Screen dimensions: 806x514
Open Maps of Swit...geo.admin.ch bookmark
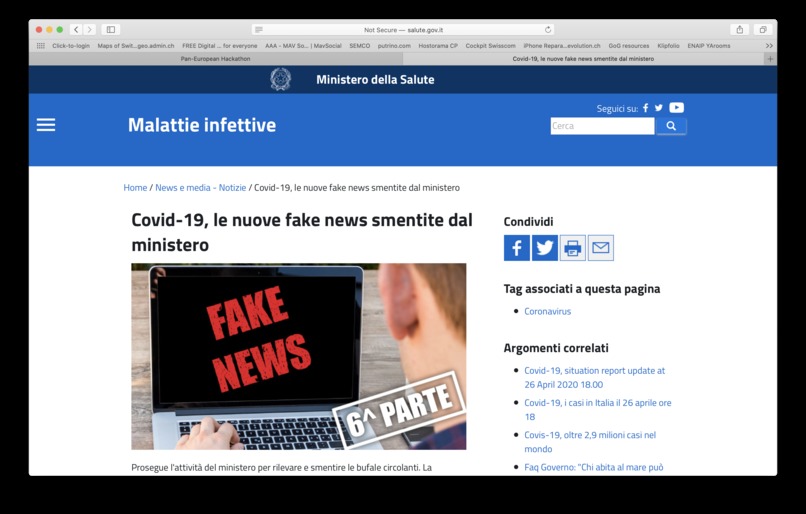pos(136,46)
